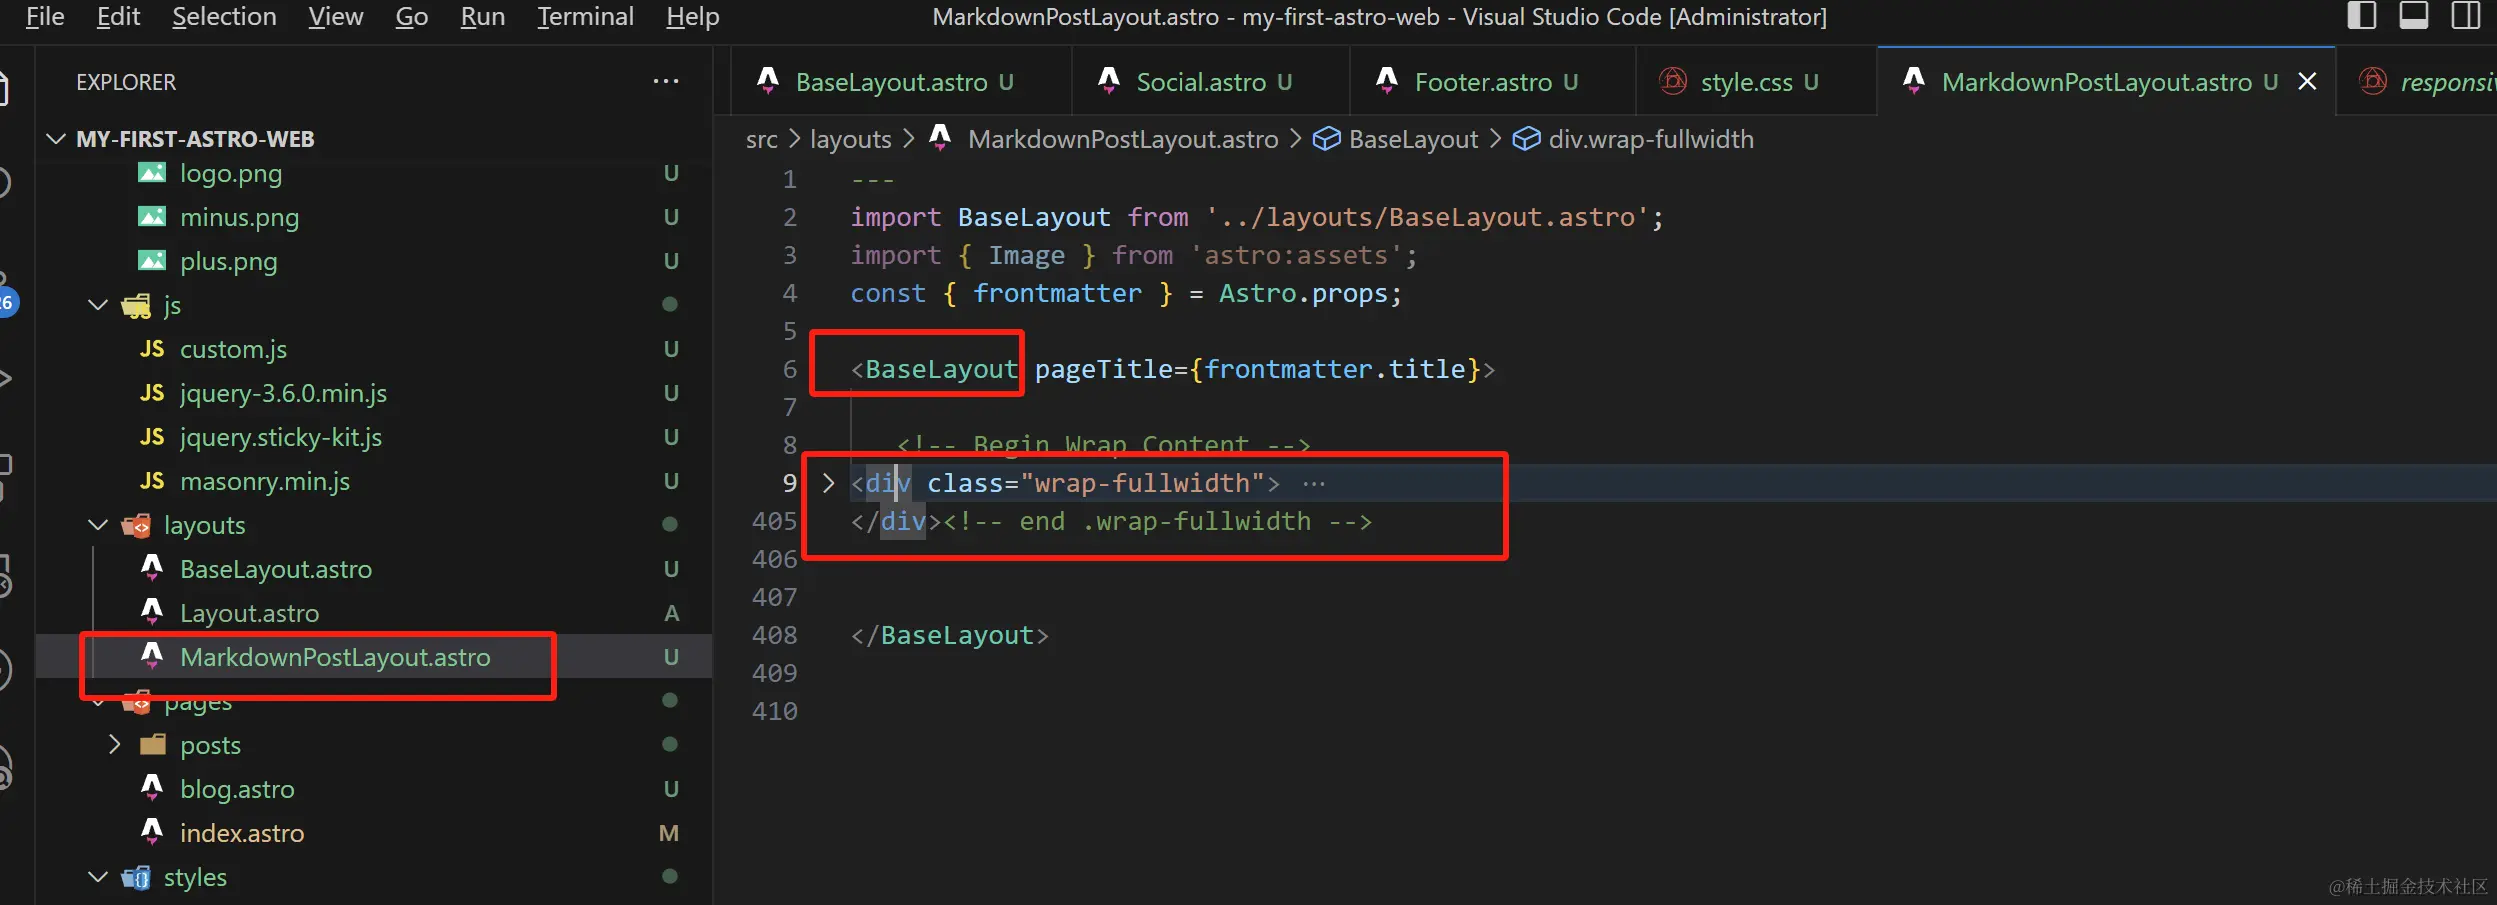The height and width of the screenshot is (905, 2497).
Task: Click the closing BaseLayout tag on line 408
Action: 949,635
